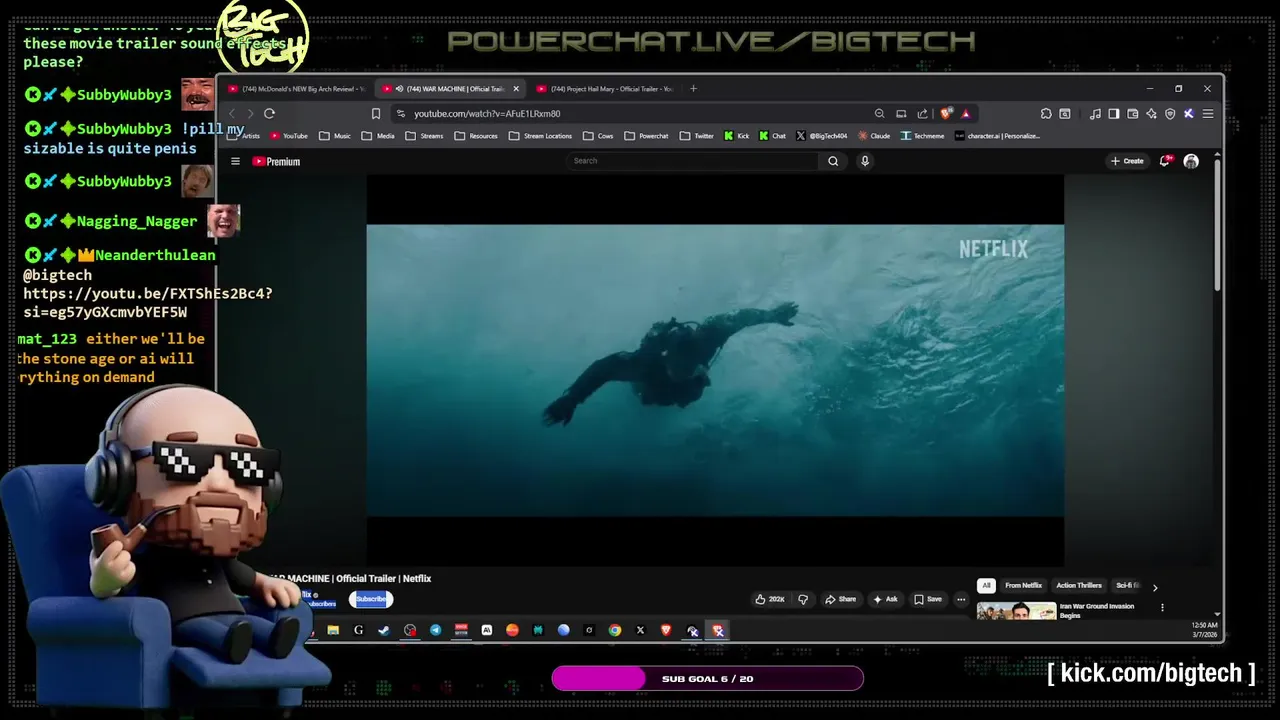Open the Brave Shields lion icon
1280x720 pixels.
(946, 114)
